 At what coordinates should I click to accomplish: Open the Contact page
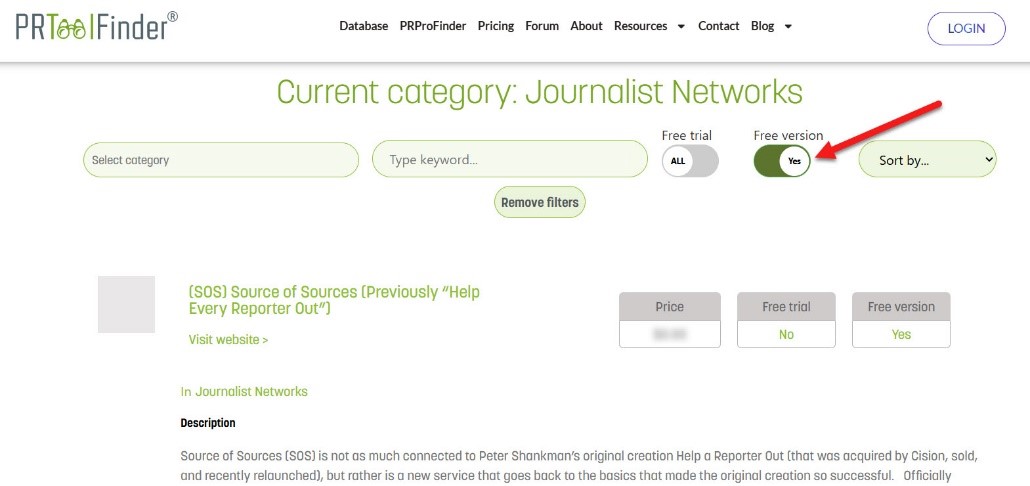(x=718, y=26)
